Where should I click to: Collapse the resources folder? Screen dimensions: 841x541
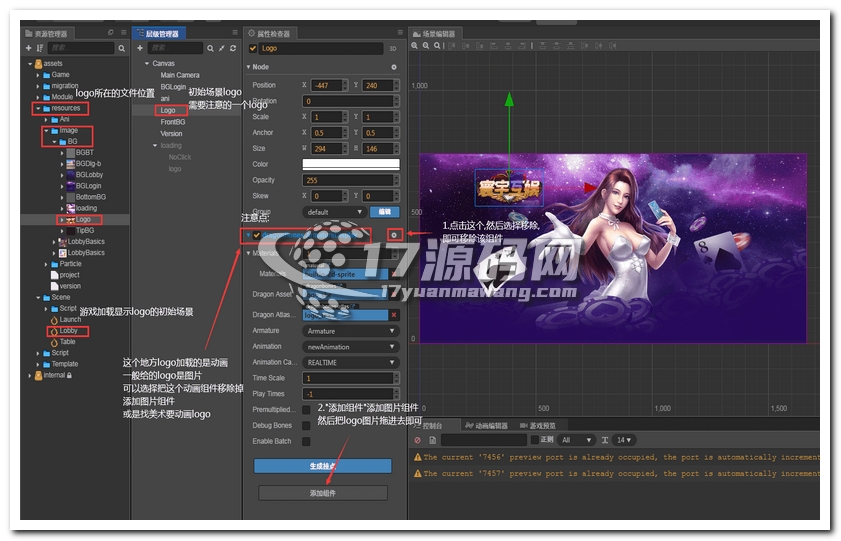coord(38,108)
